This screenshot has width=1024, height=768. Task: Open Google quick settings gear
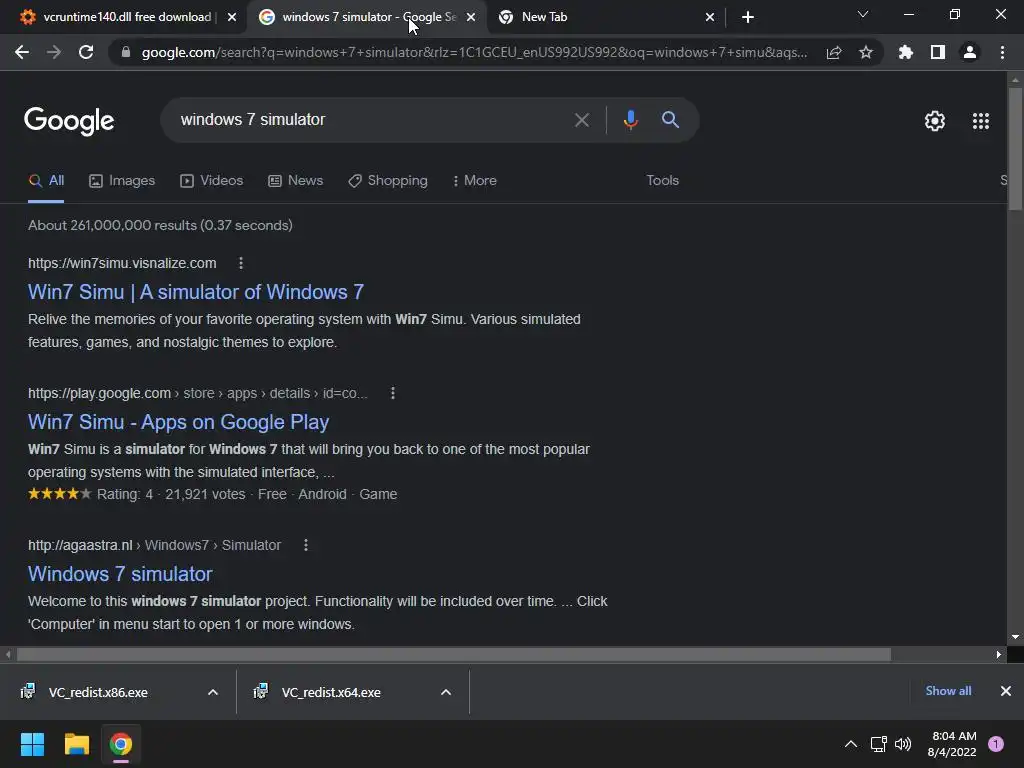pyautogui.click(x=935, y=121)
